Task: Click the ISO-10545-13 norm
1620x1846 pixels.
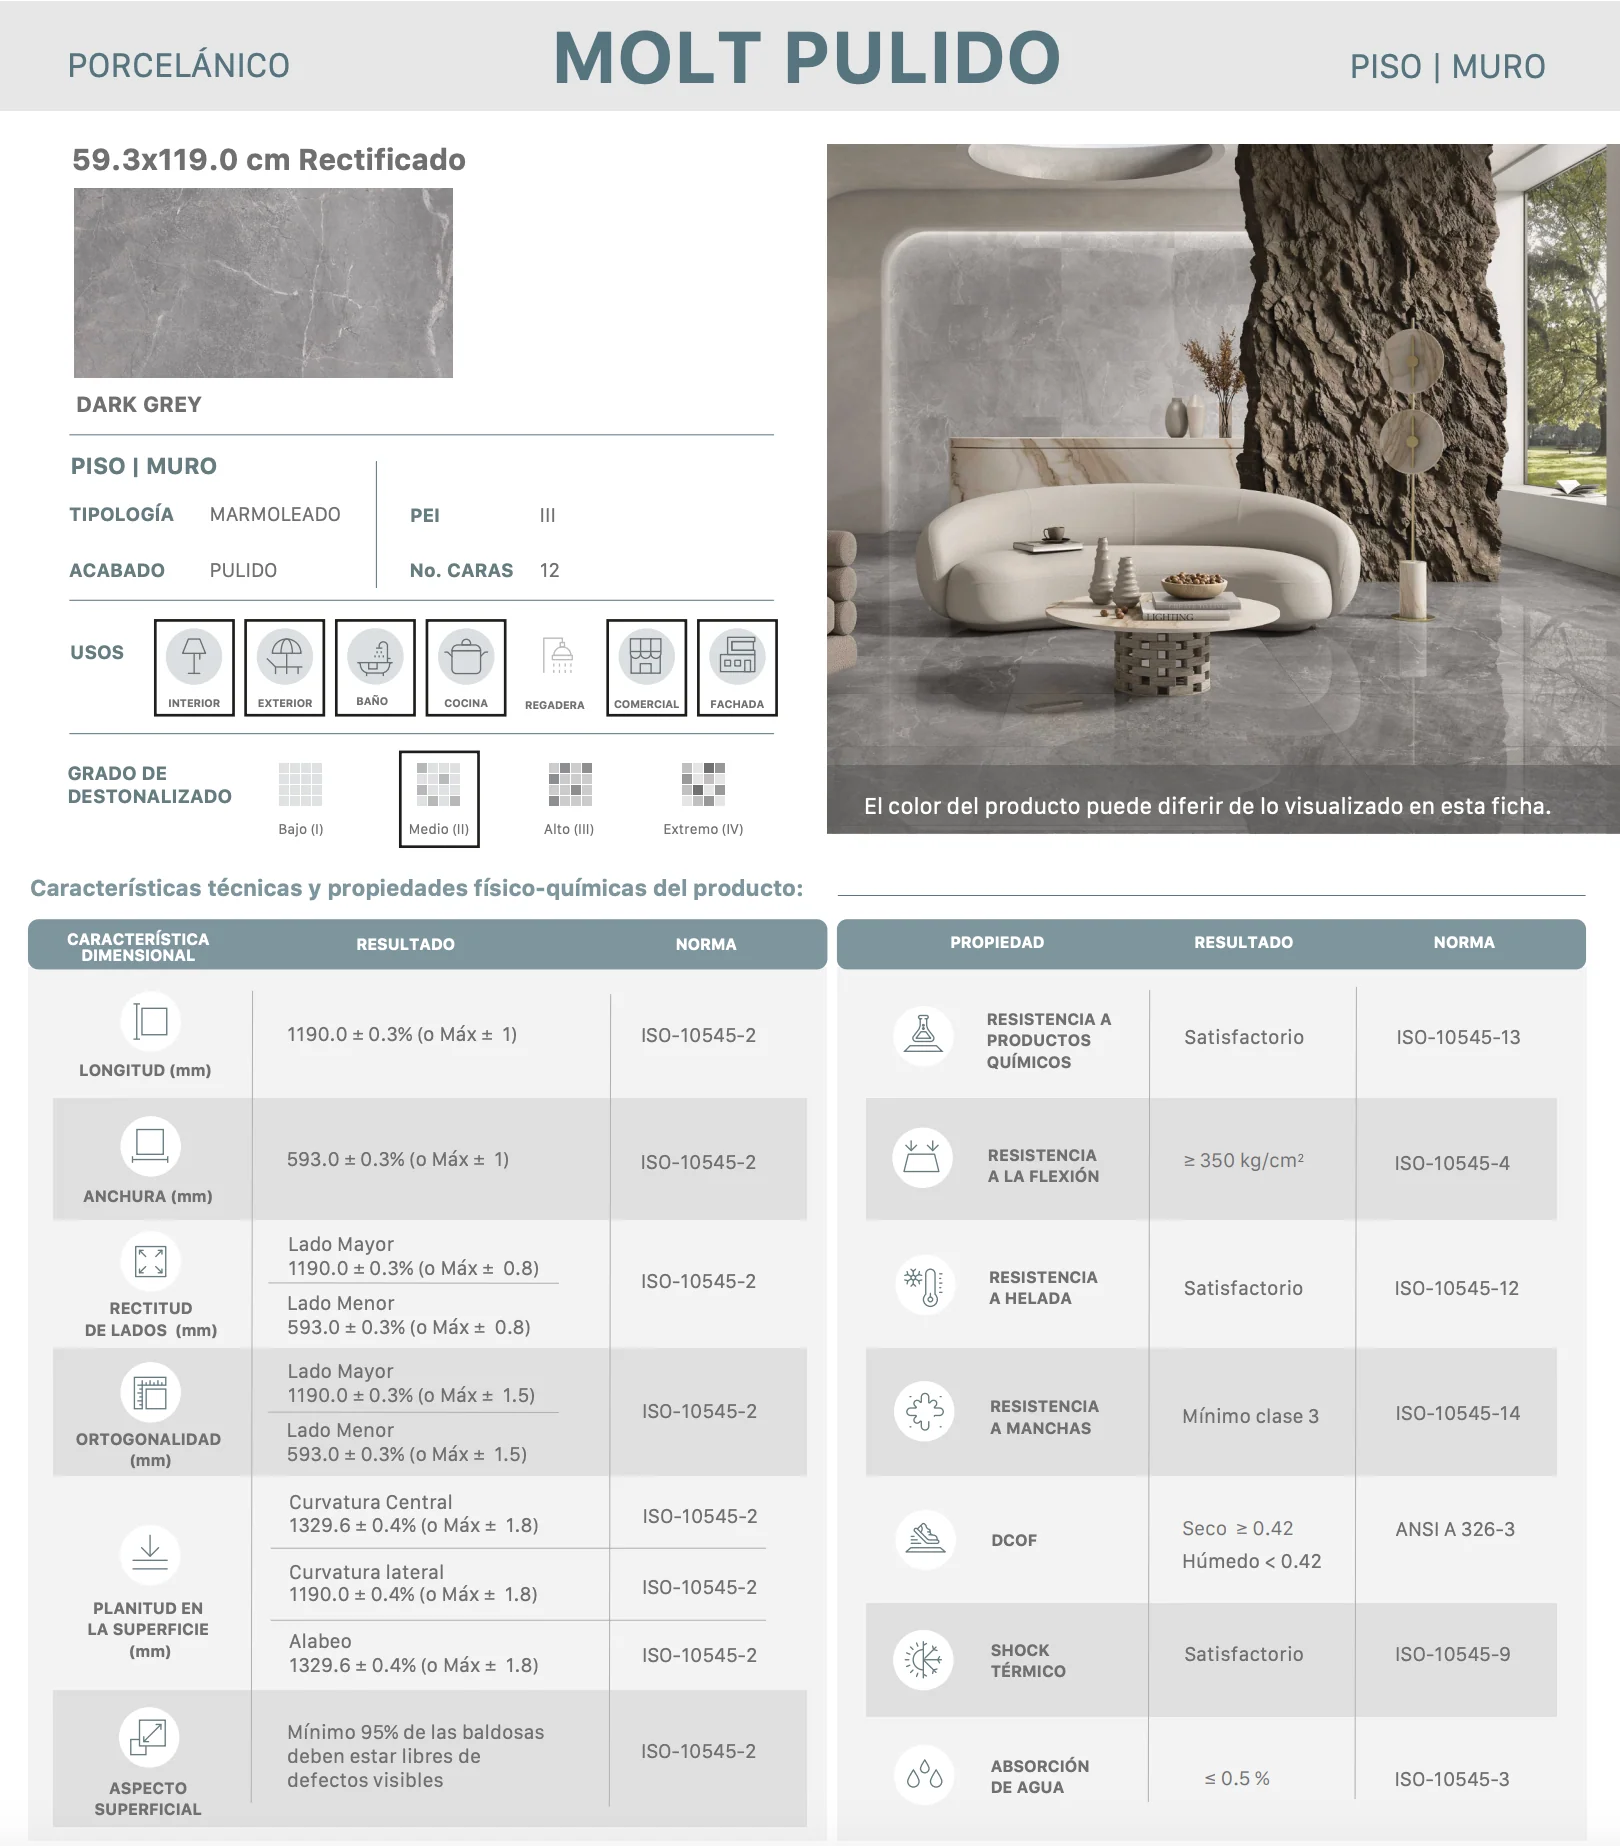Action: [1458, 1037]
